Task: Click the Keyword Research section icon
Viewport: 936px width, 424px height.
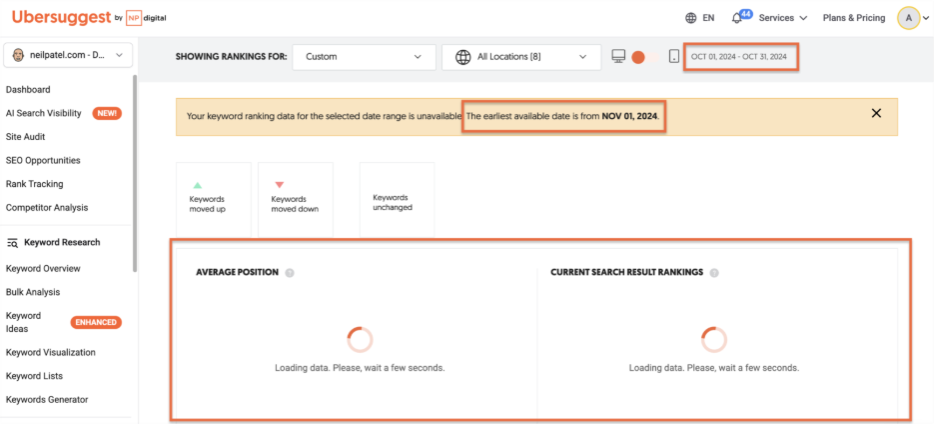Action: [12, 242]
